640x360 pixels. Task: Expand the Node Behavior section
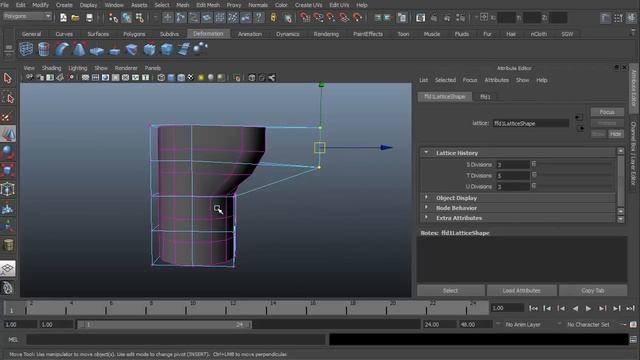tap(427, 208)
